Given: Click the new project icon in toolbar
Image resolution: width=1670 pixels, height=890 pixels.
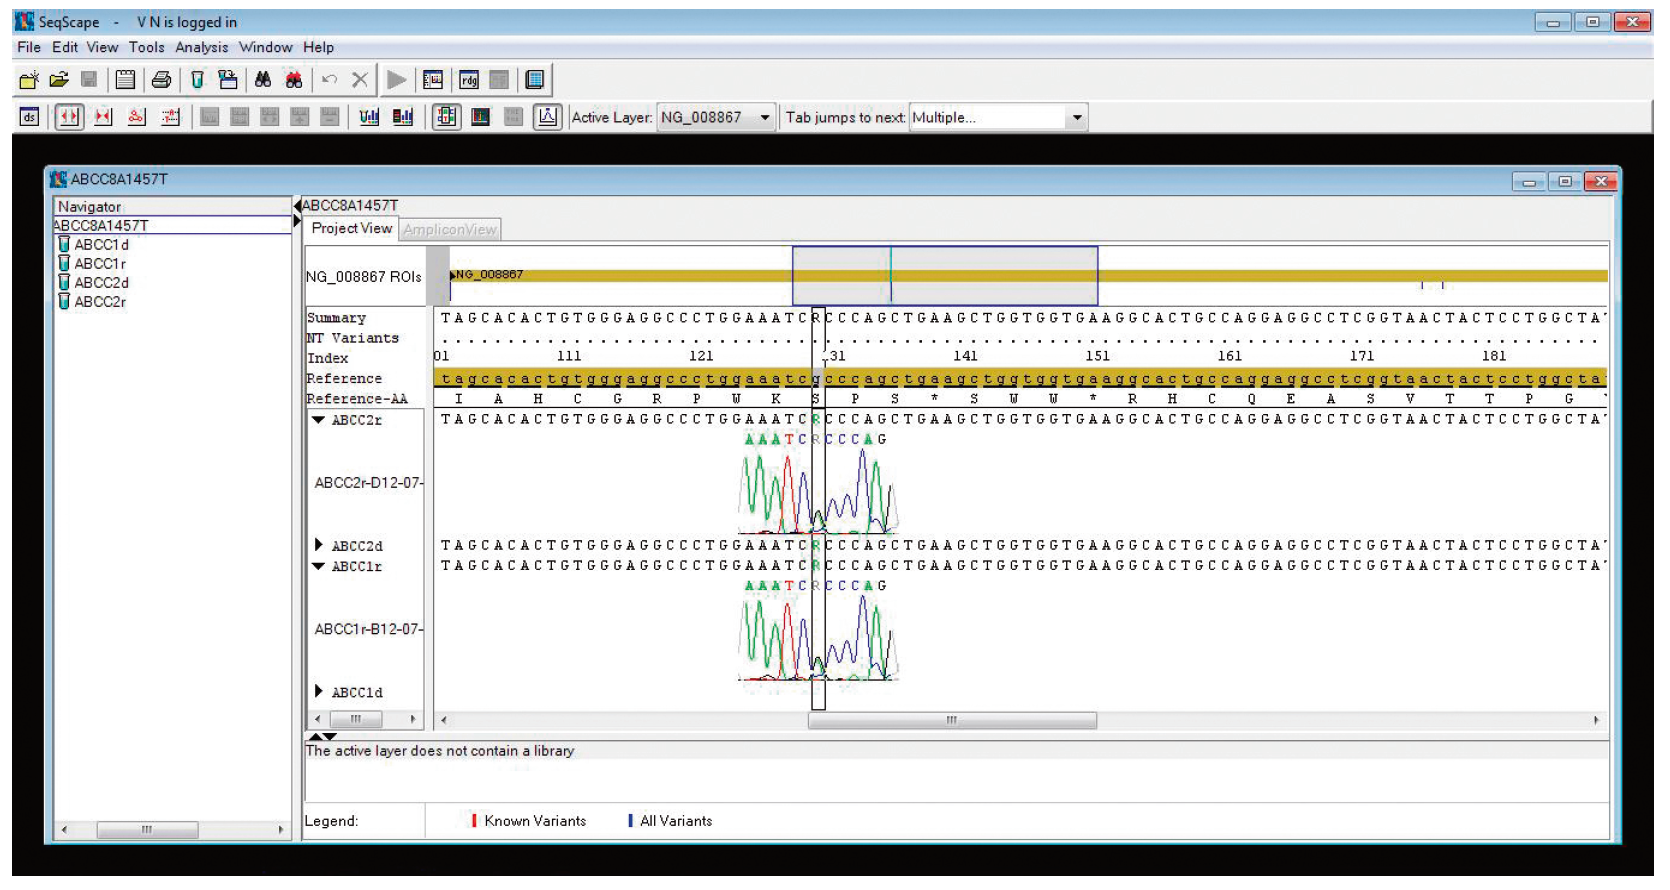Looking at the screenshot, I should (x=28, y=80).
